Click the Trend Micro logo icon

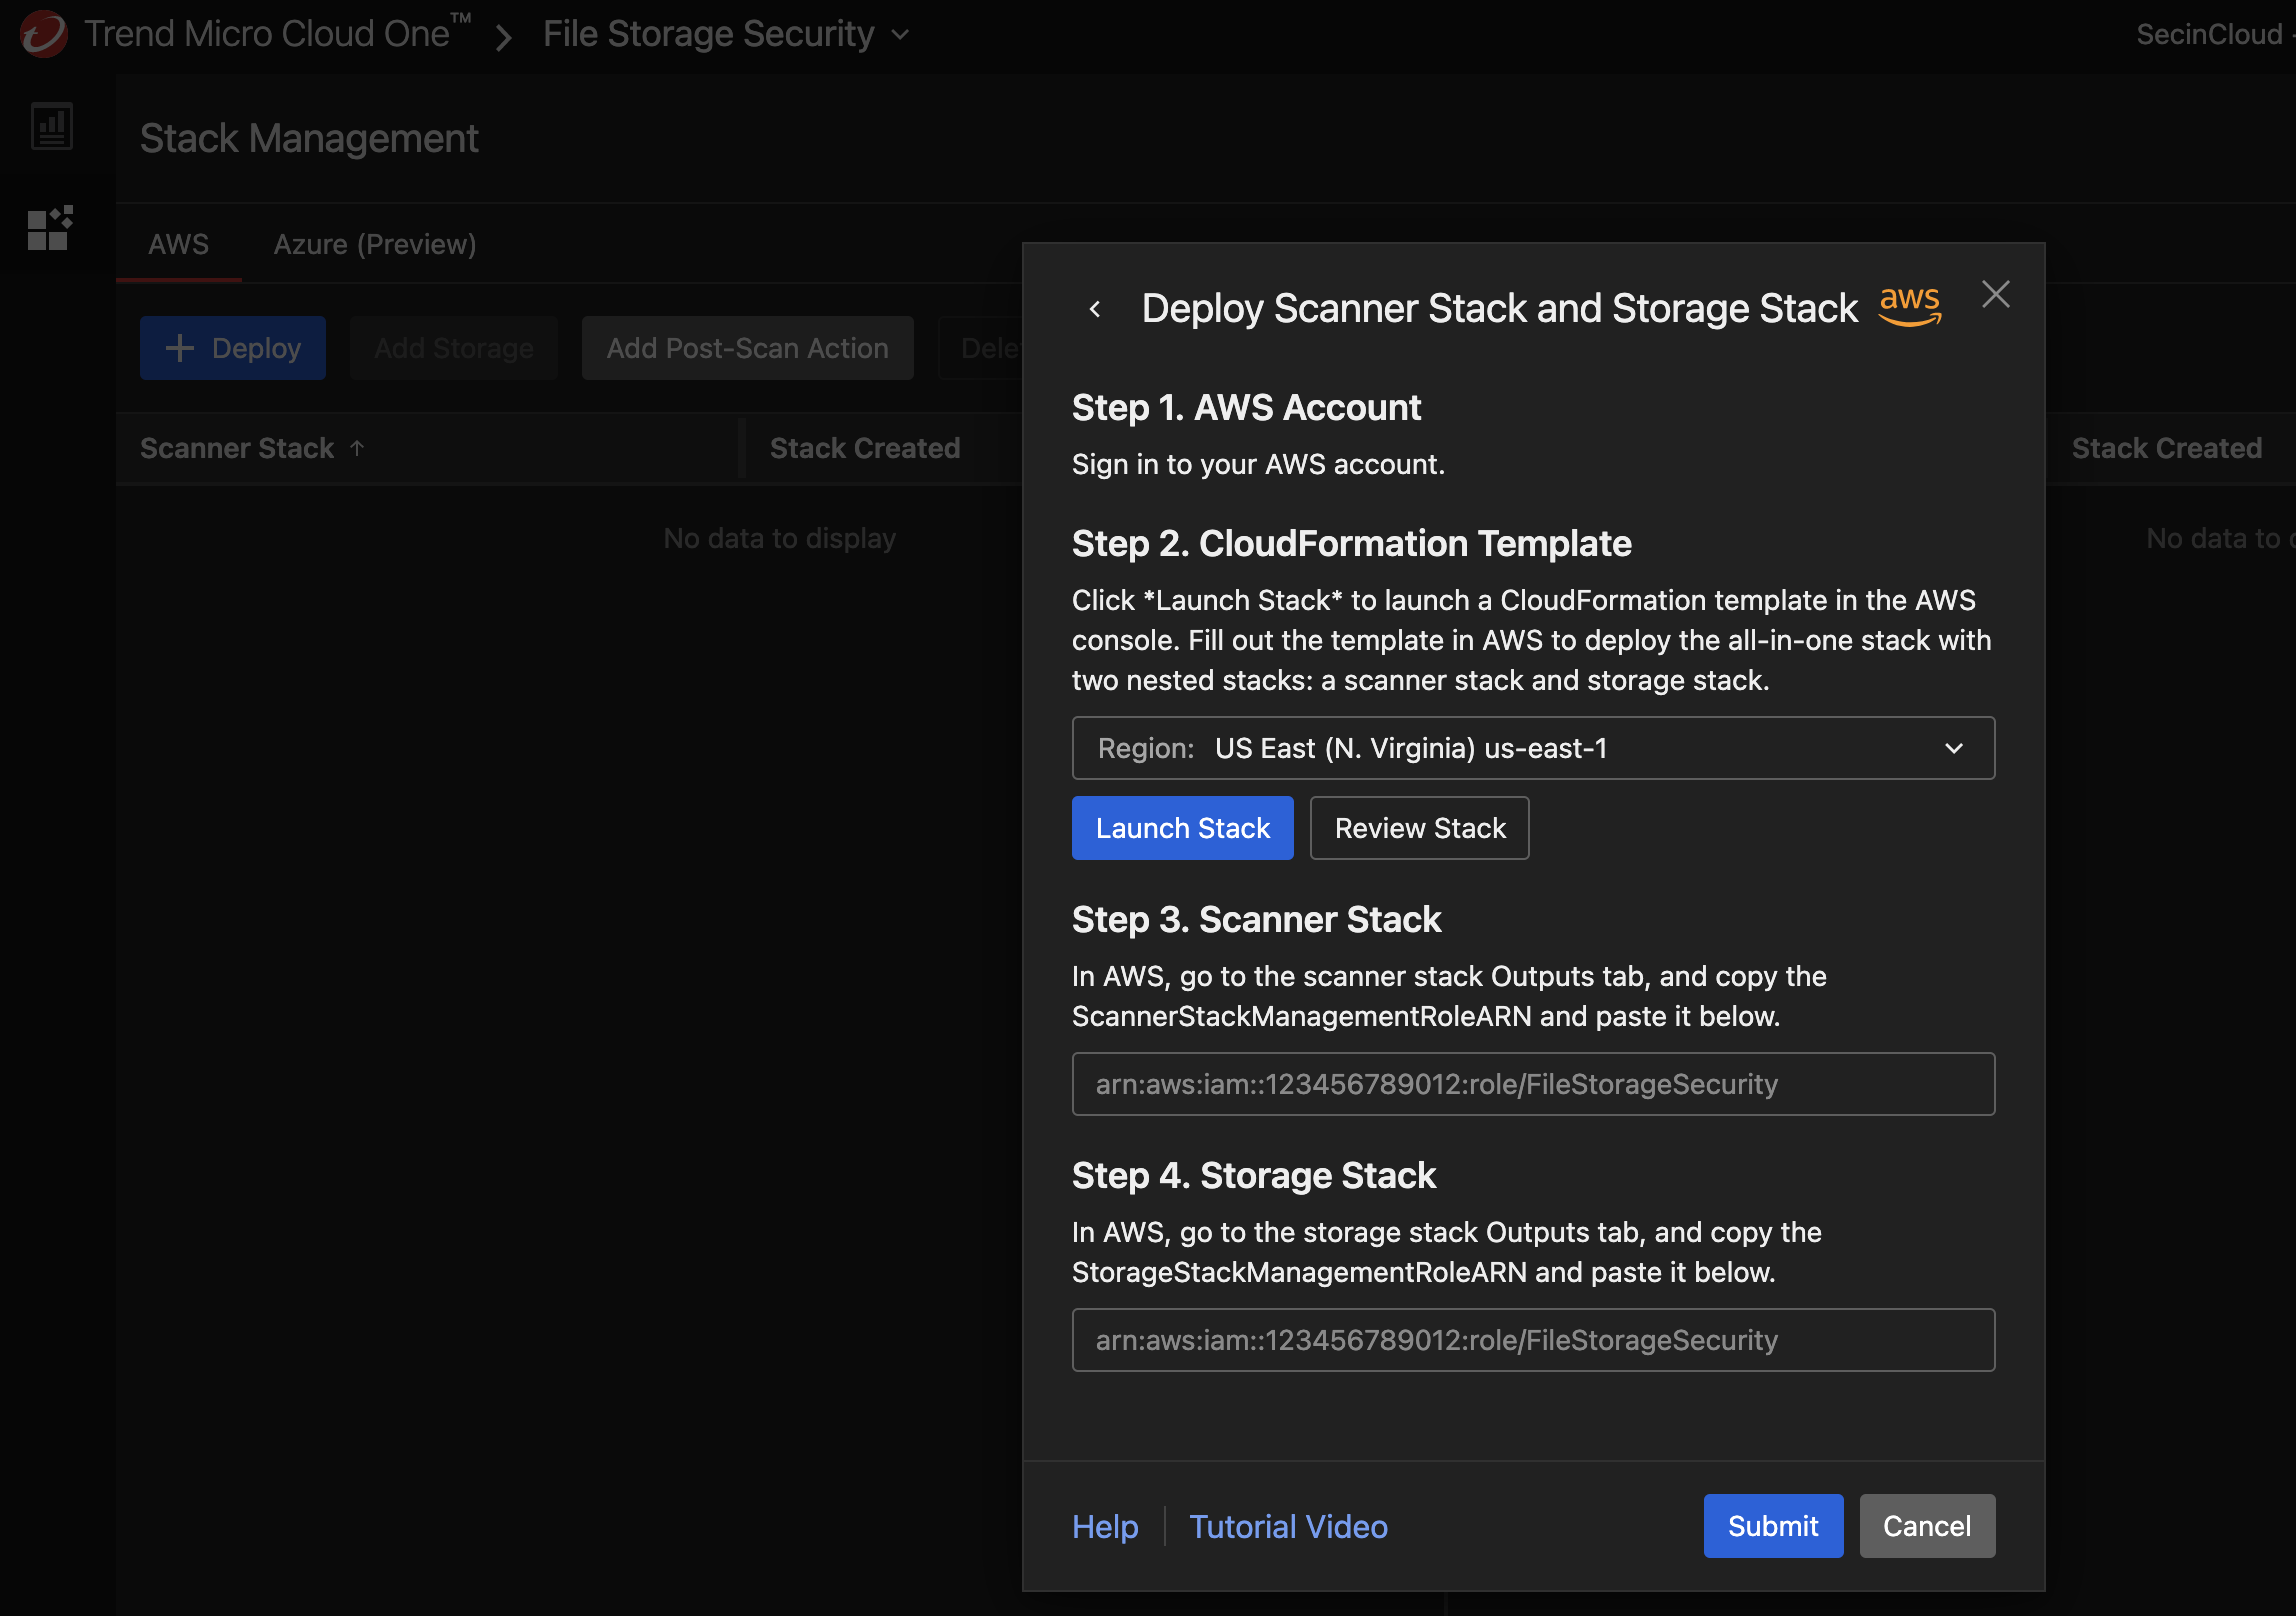44,34
